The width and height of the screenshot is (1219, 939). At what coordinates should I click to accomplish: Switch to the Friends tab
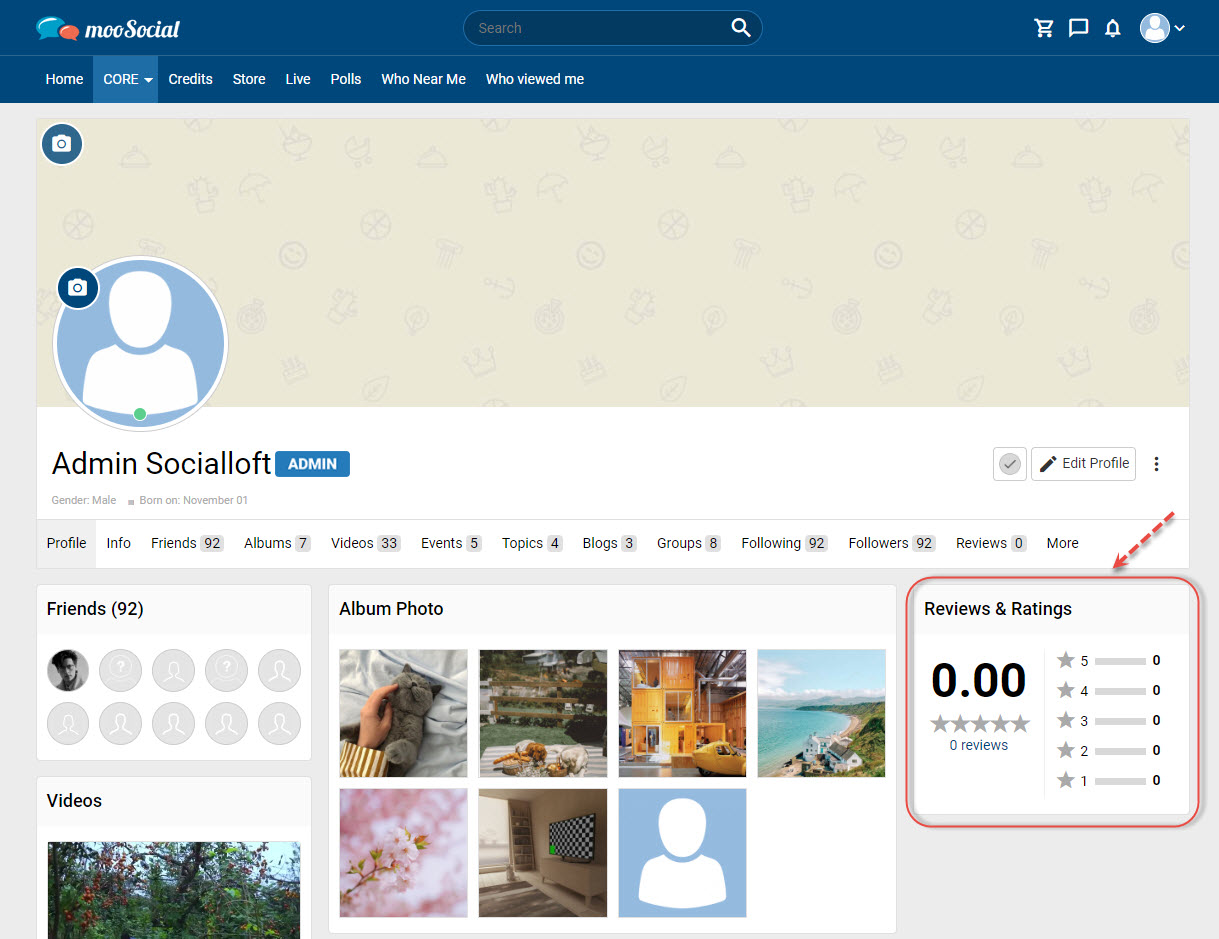187,544
